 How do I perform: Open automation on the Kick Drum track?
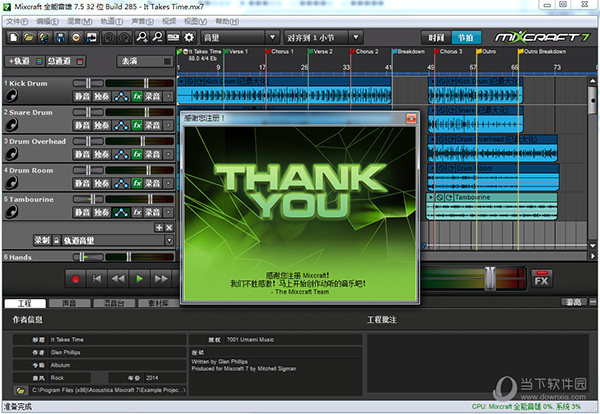(x=121, y=96)
